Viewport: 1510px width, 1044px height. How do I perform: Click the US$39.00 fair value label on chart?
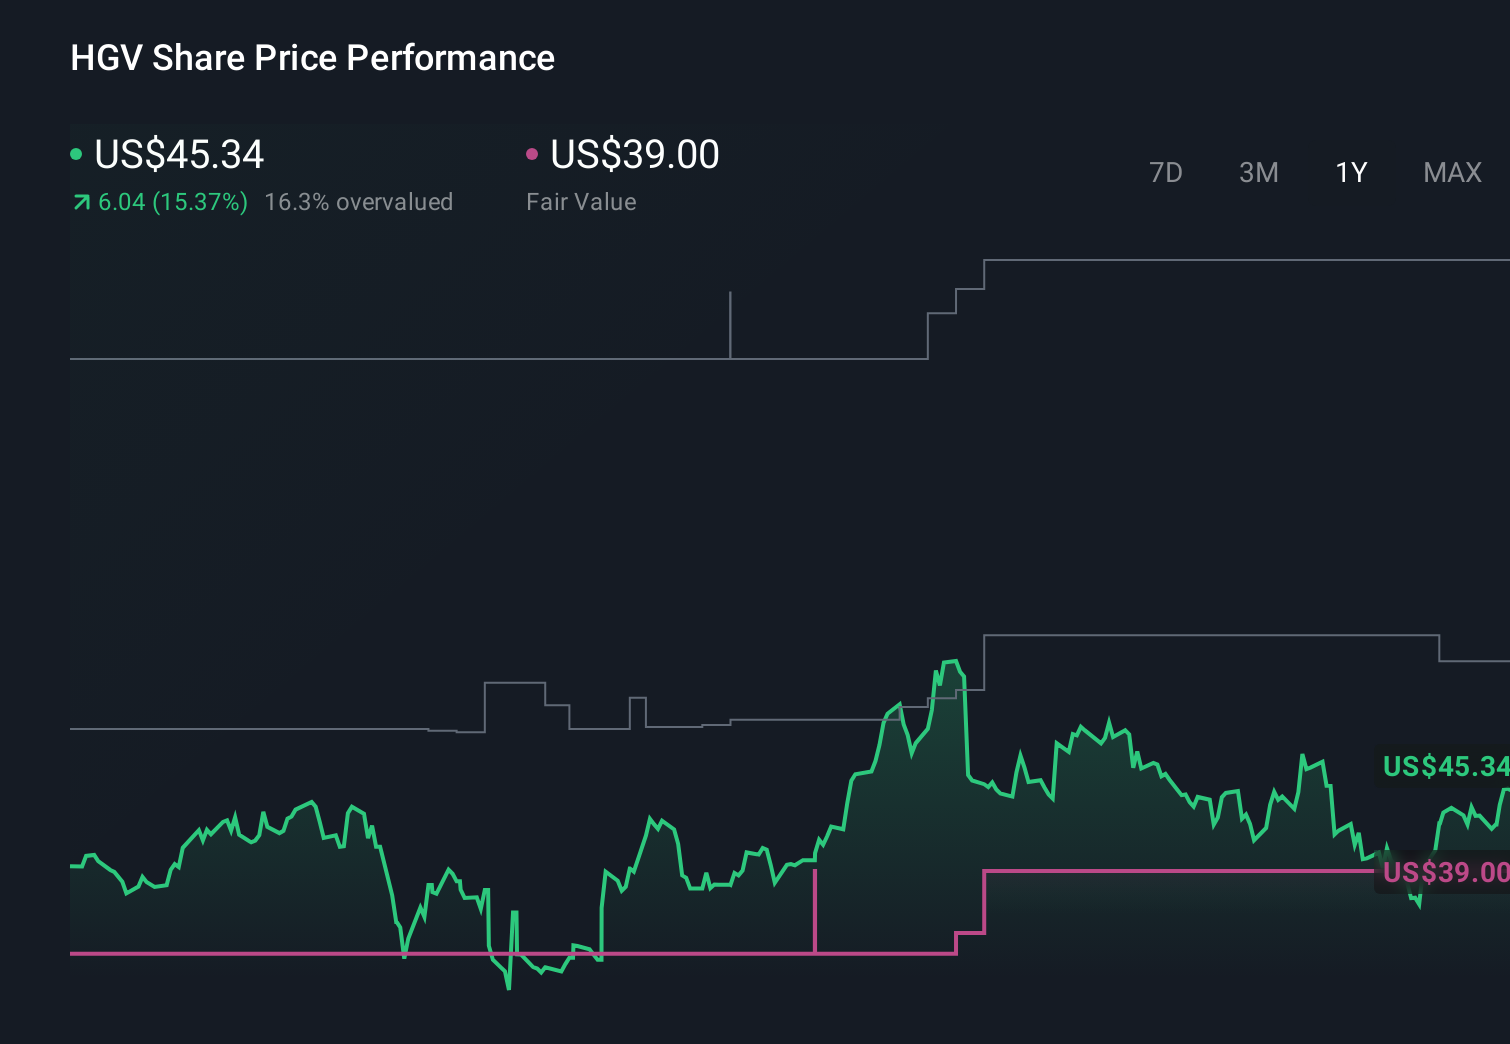click(1444, 873)
